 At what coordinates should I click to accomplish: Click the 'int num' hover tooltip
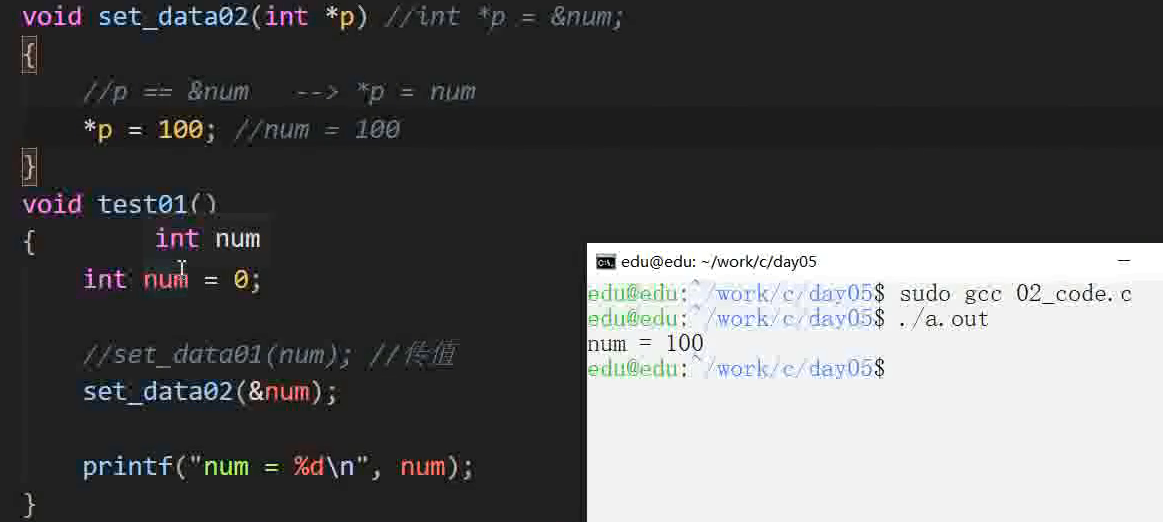coord(208,239)
